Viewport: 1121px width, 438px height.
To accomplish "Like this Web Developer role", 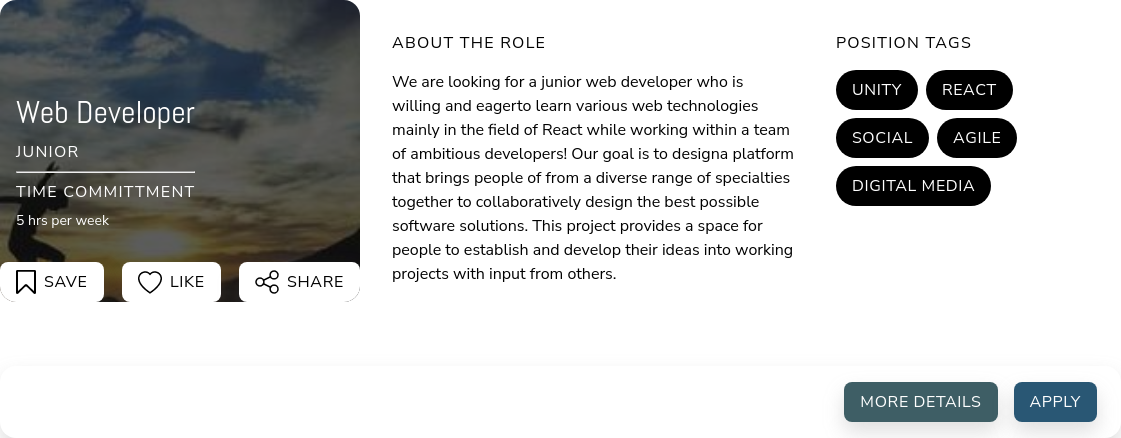I will 172,282.
